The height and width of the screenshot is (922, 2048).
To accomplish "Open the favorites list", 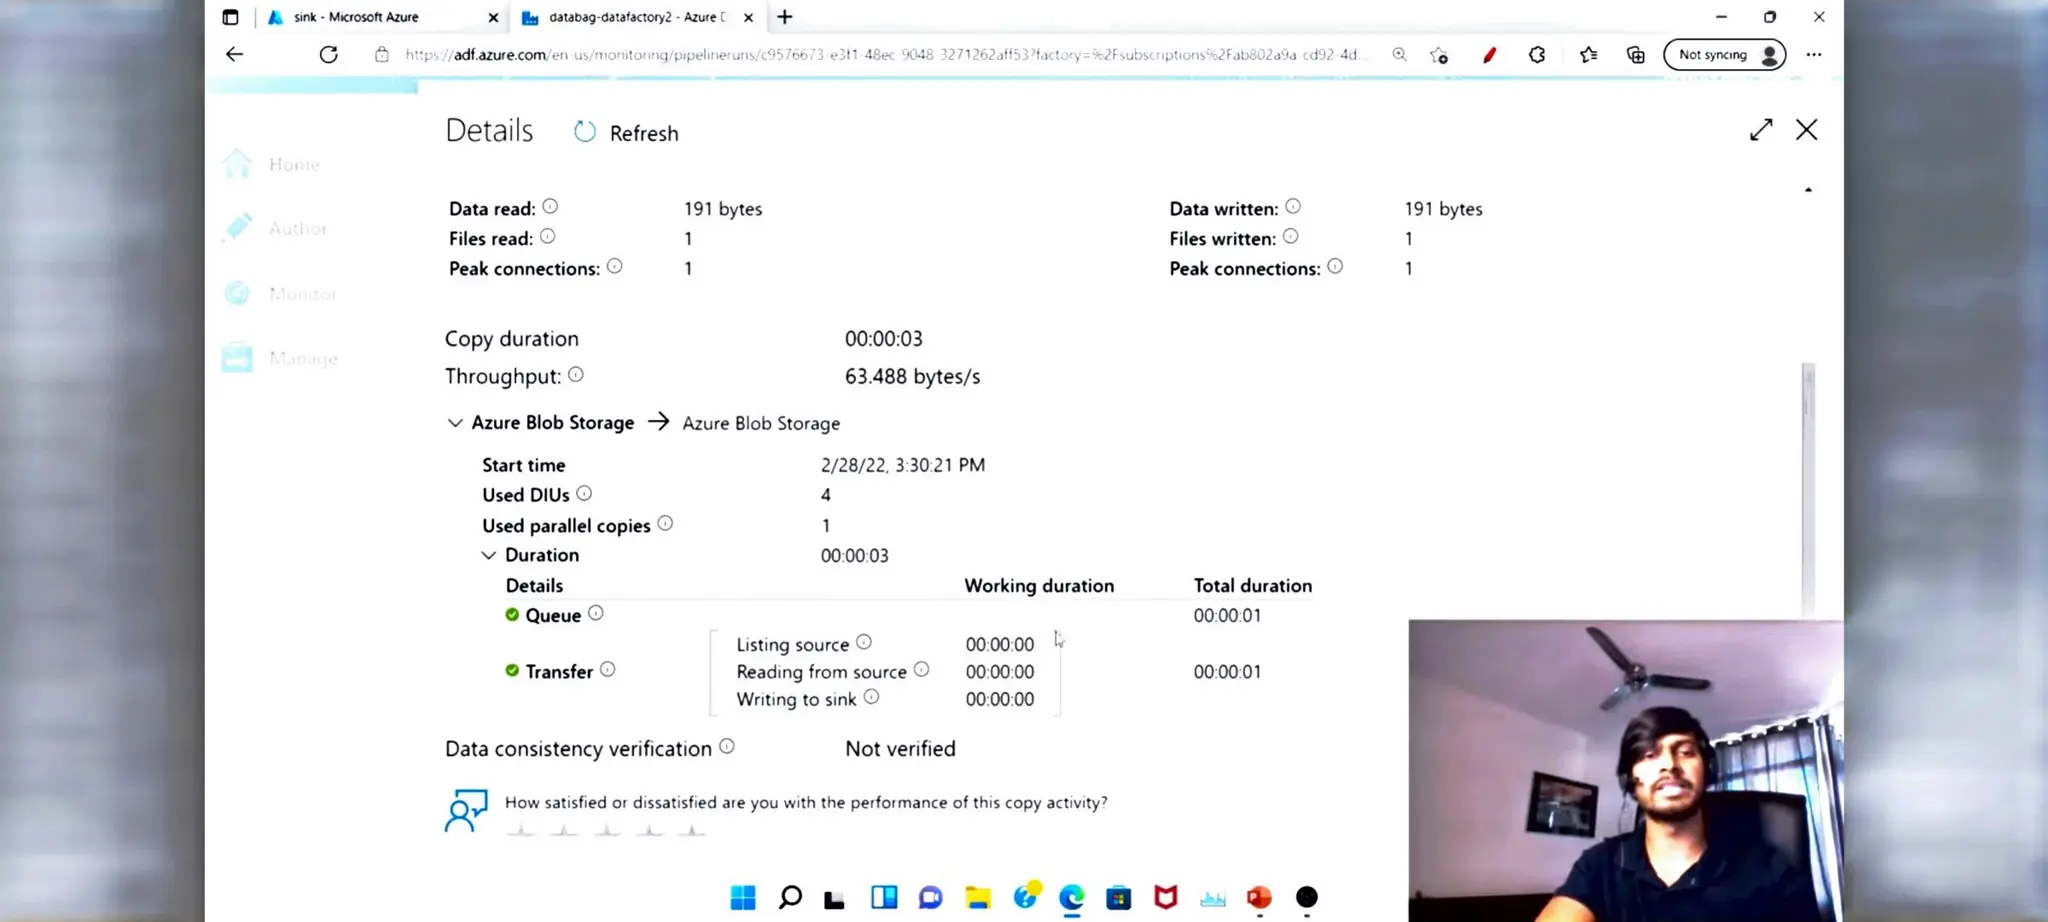I will (x=1588, y=55).
